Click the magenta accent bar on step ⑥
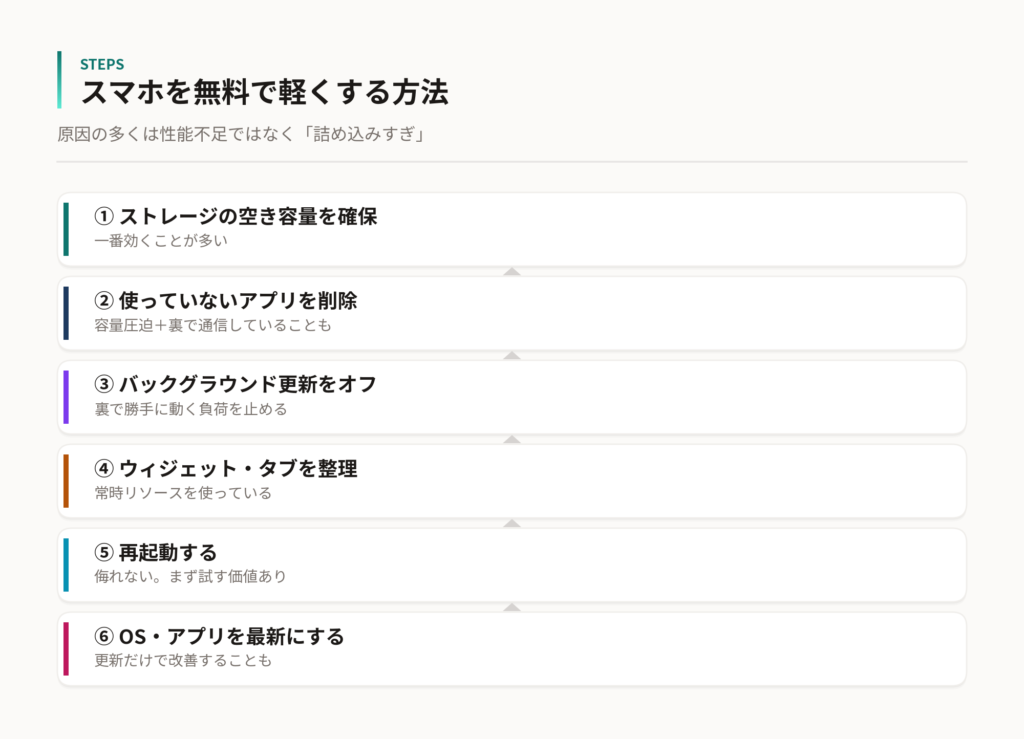 pyautogui.click(x=66, y=649)
